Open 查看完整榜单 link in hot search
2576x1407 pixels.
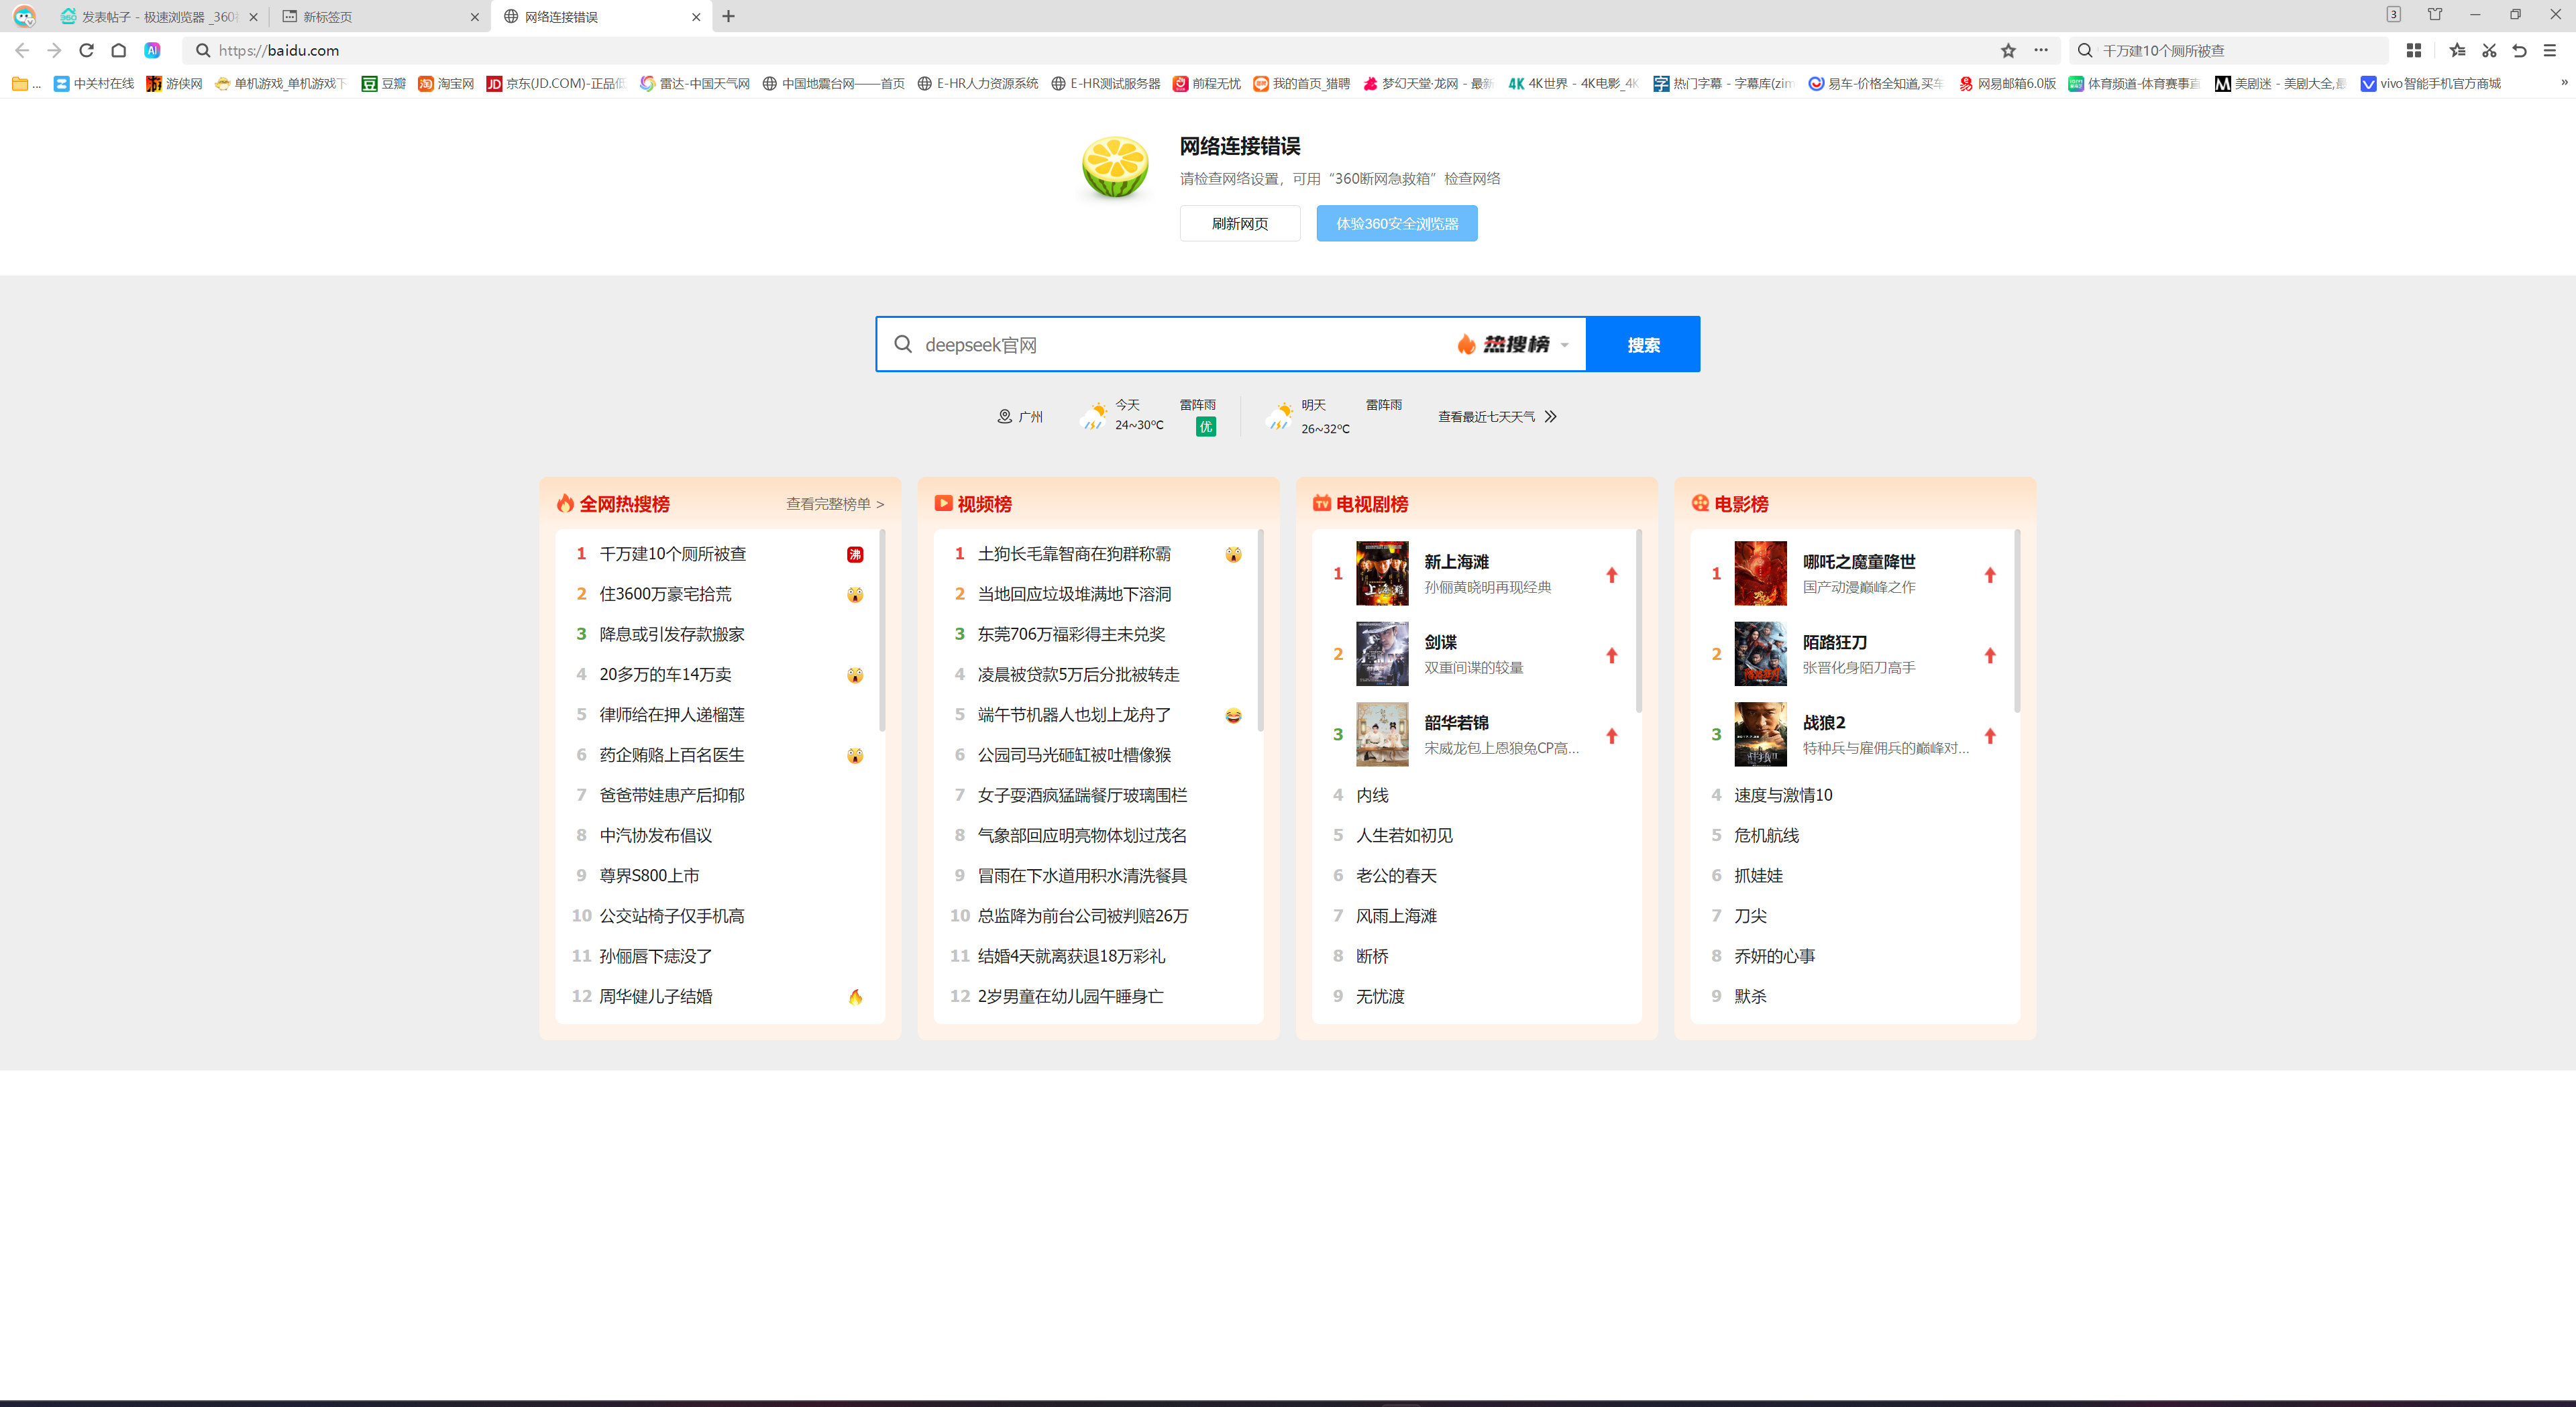pyautogui.click(x=834, y=504)
